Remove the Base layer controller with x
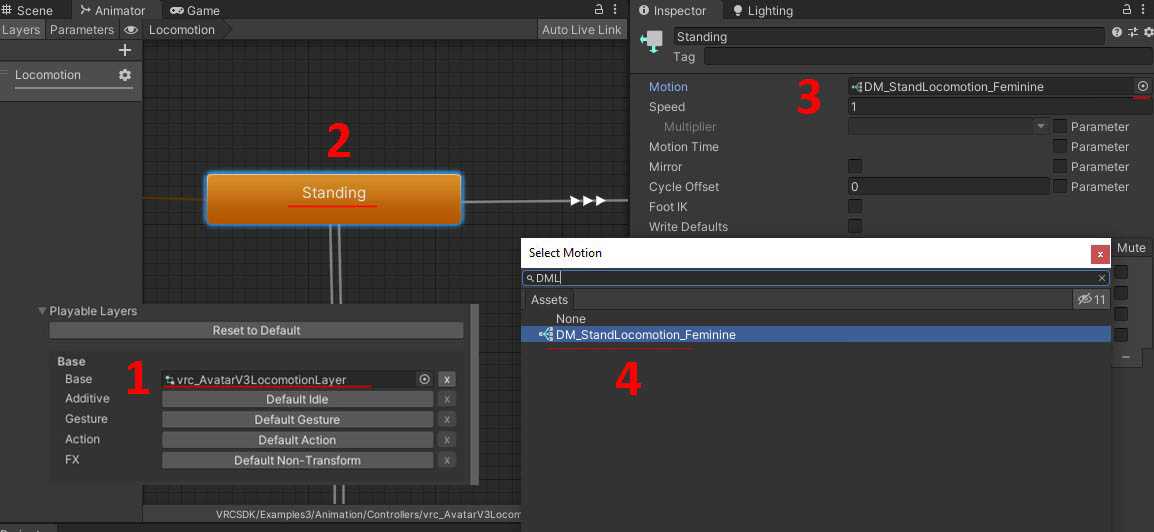Screen dimensions: 1154x532 [447, 380]
